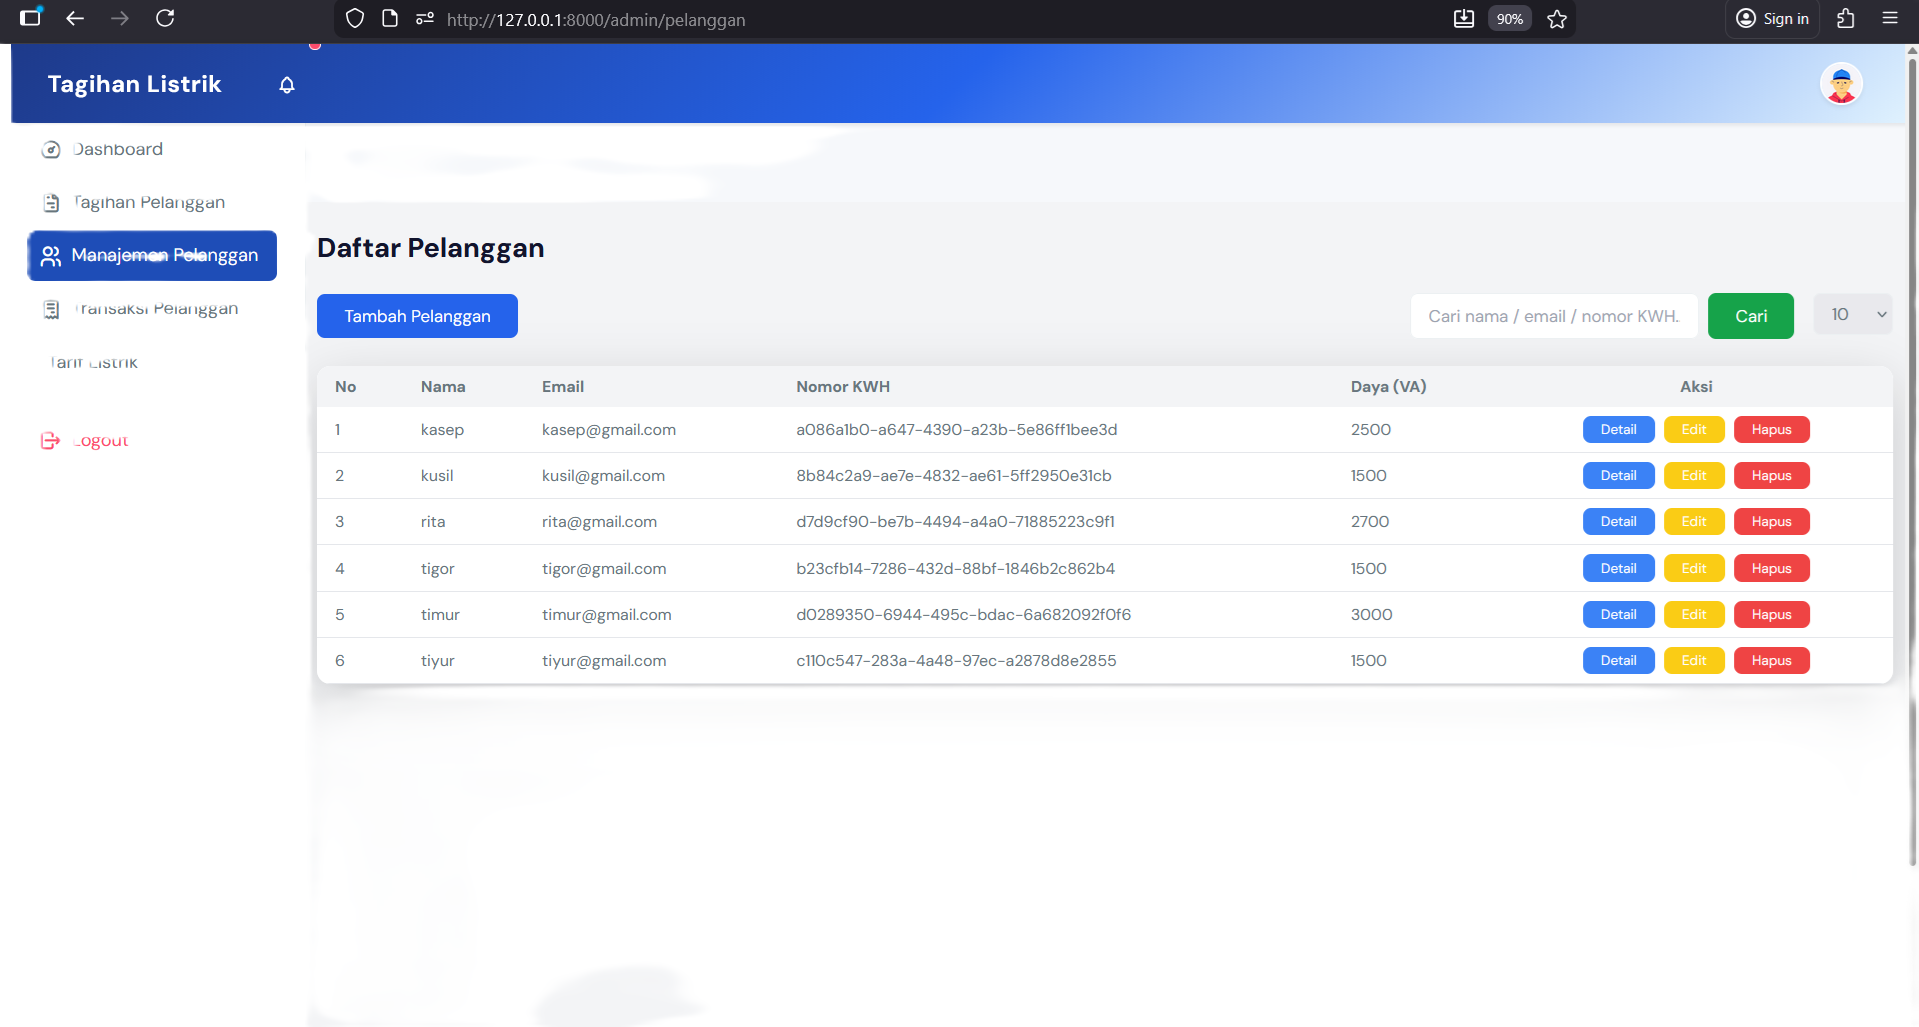Delete customer tiyur with Hapus
The height and width of the screenshot is (1027, 1919).
(1771, 661)
